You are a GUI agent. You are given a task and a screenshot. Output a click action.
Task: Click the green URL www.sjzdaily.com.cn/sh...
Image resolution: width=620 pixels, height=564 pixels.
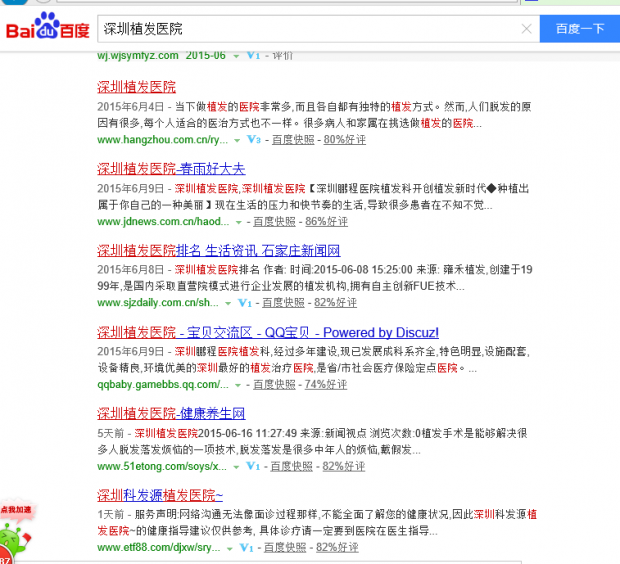(158, 303)
